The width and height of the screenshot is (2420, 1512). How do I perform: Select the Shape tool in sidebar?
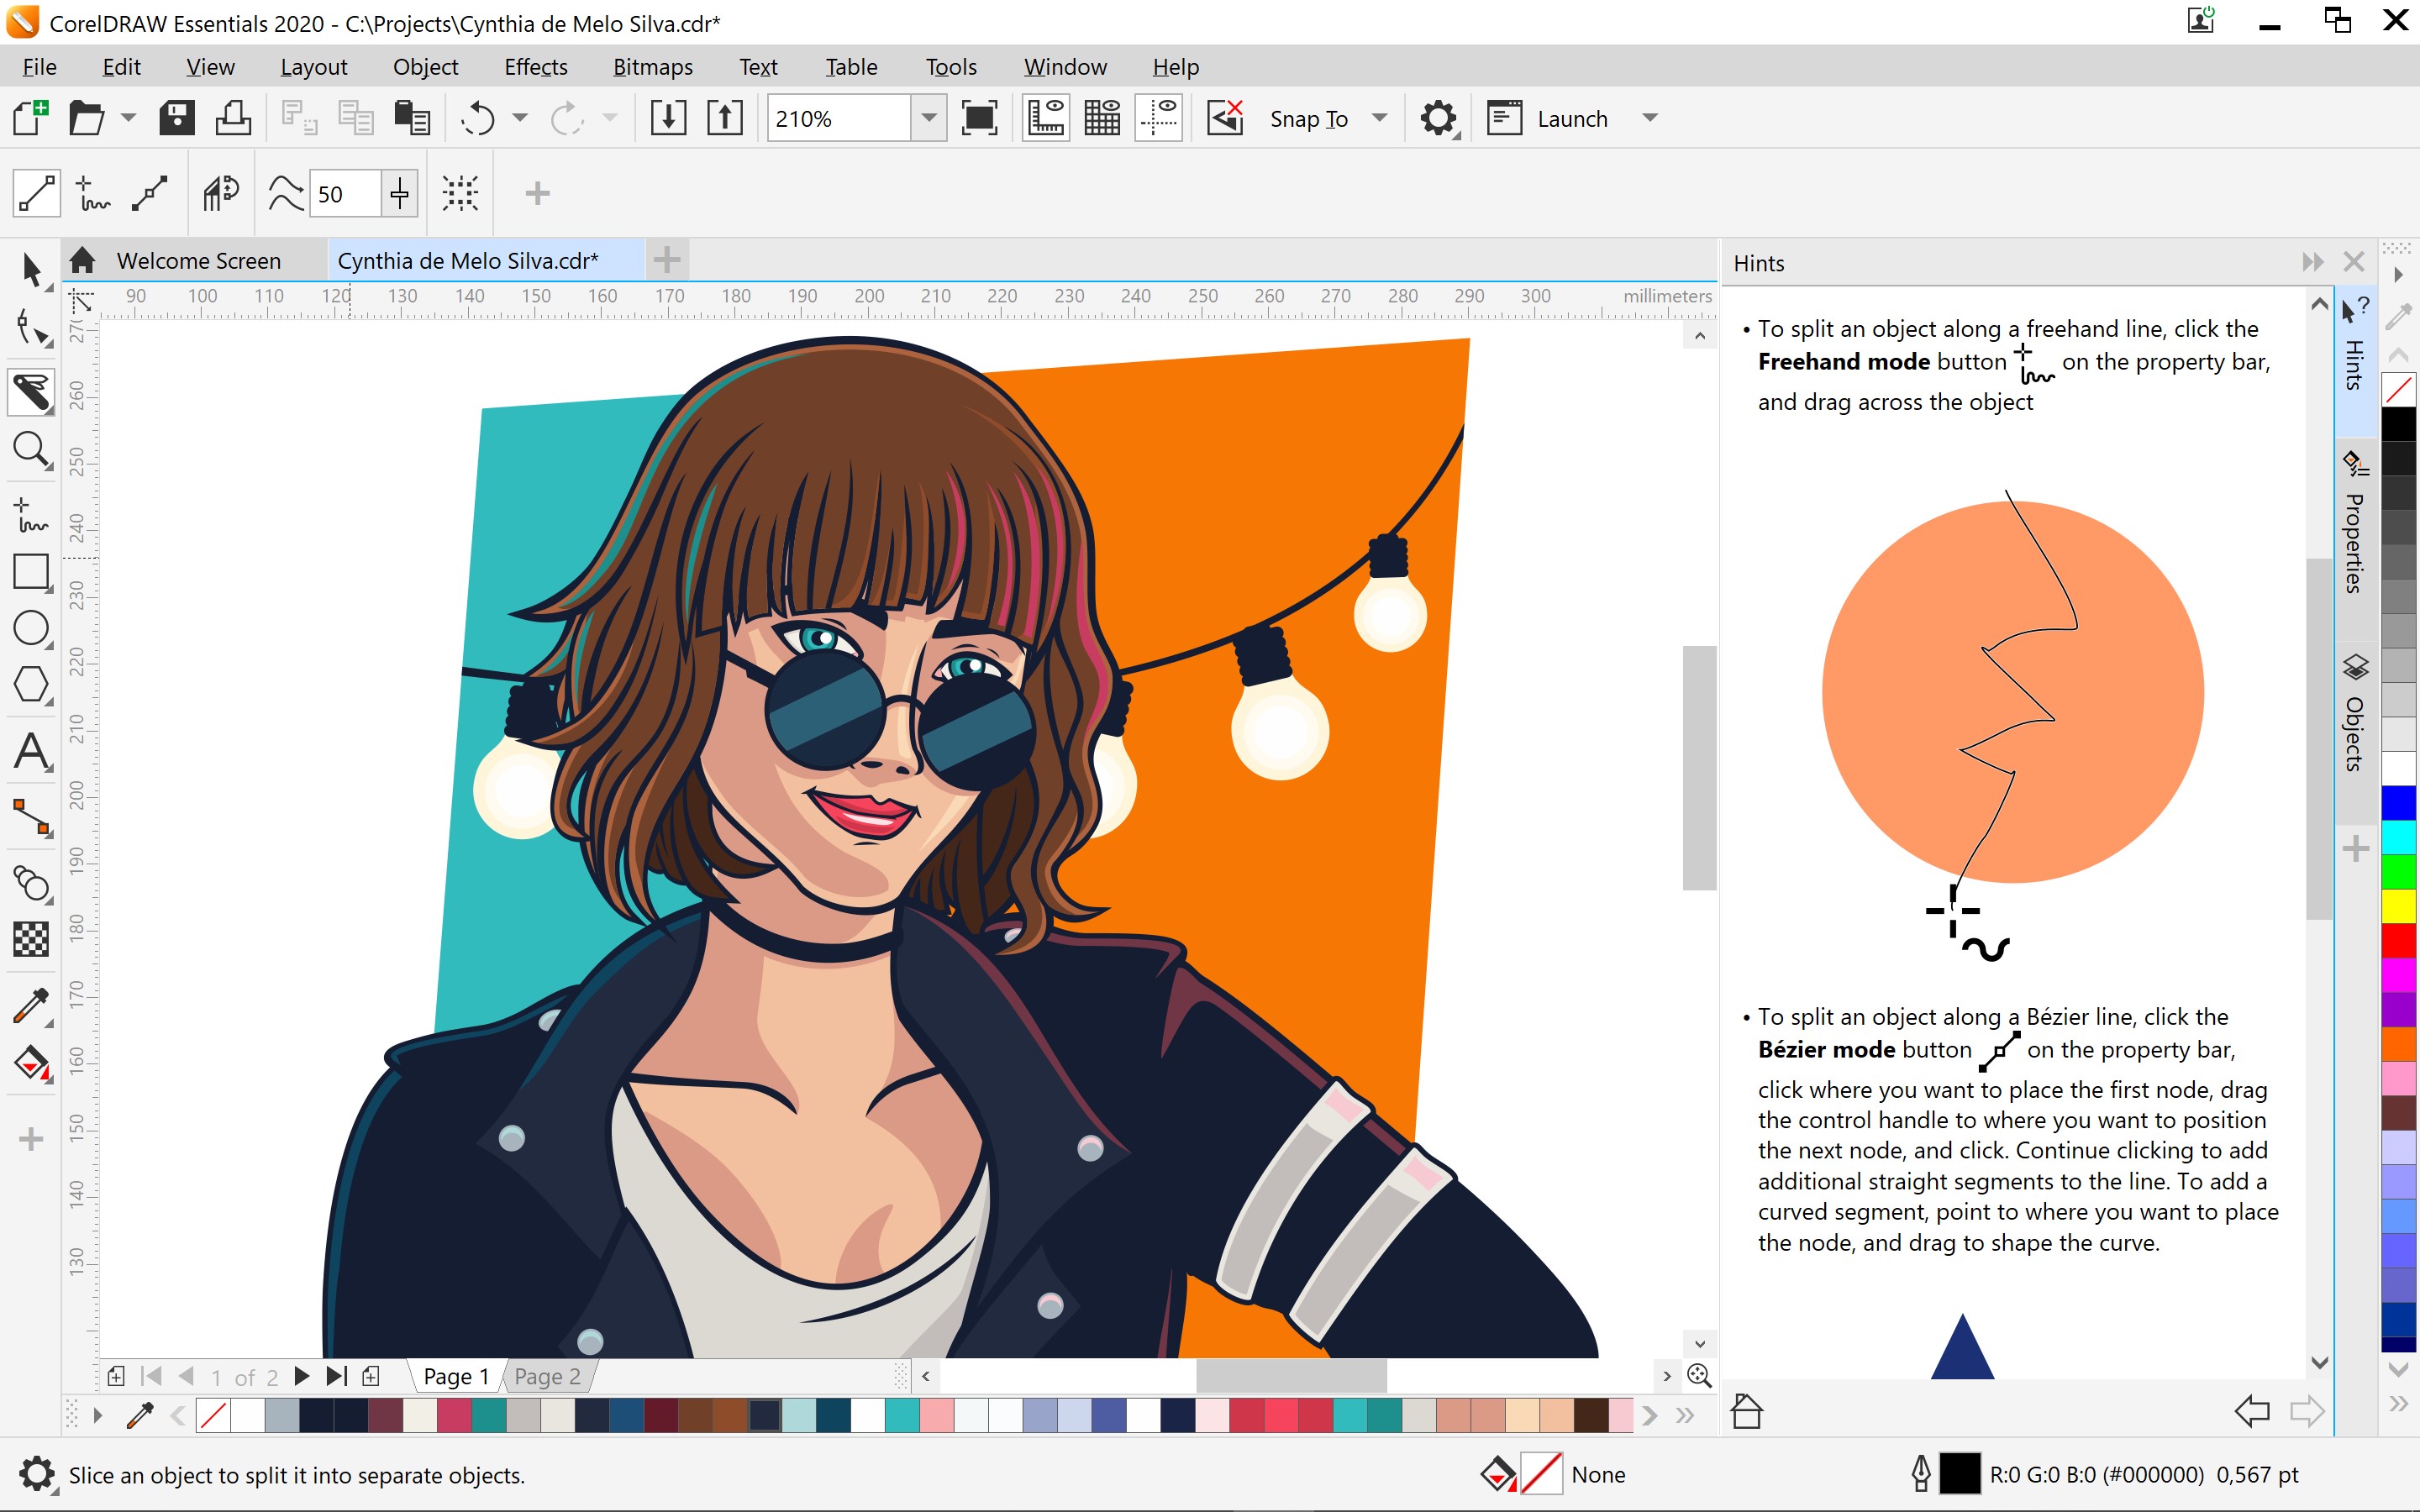tap(29, 331)
